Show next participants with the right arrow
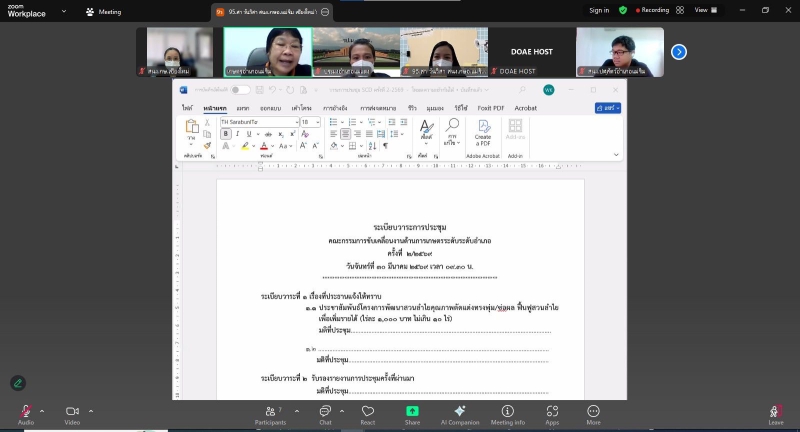The image size is (800, 432). (x=679, y=52)
